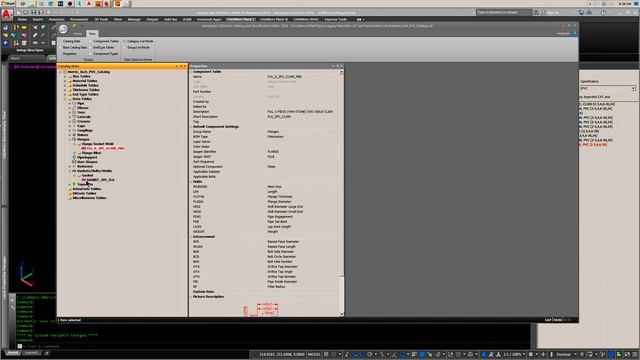Image resolution: width=640 pixels, height=360 pixels.
Task: Select the PipeSupport tree row
Action: [x=87, y=157]
